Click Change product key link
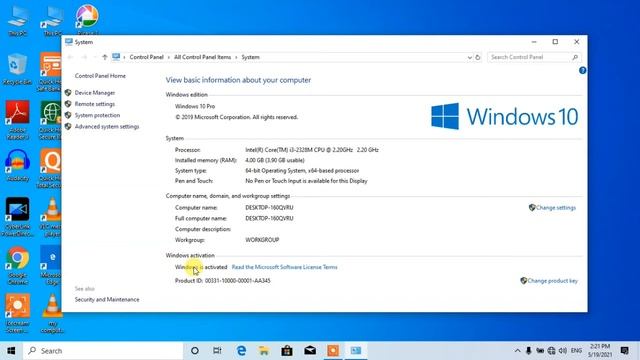Screen dimensions: 640x360 coord(552,281)
